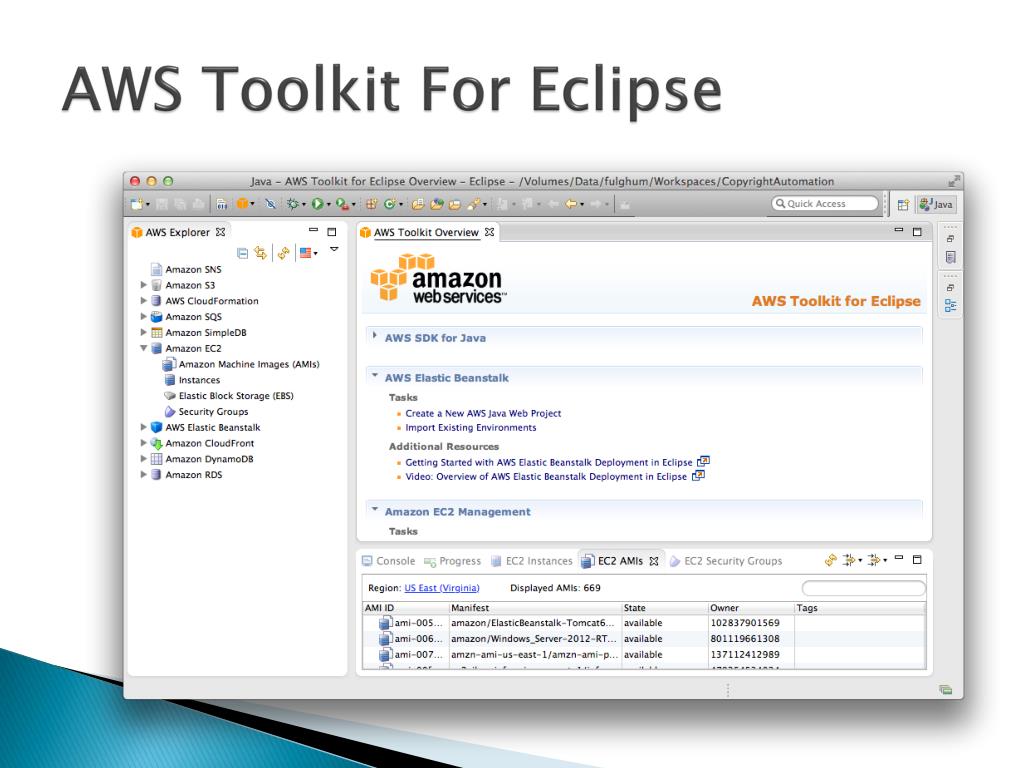Expand the Amazon SQS tree node
This screenshot has height=768, width=1024.
click(x=144, y=316)
